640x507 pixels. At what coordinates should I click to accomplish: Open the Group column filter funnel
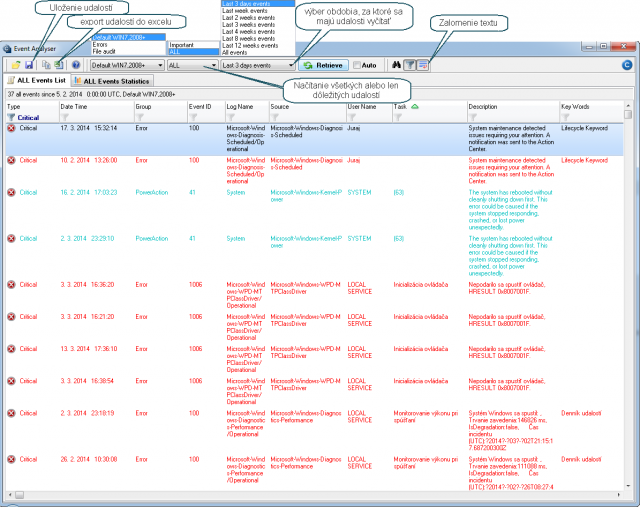pyautogui.click(x=140, y=118)
